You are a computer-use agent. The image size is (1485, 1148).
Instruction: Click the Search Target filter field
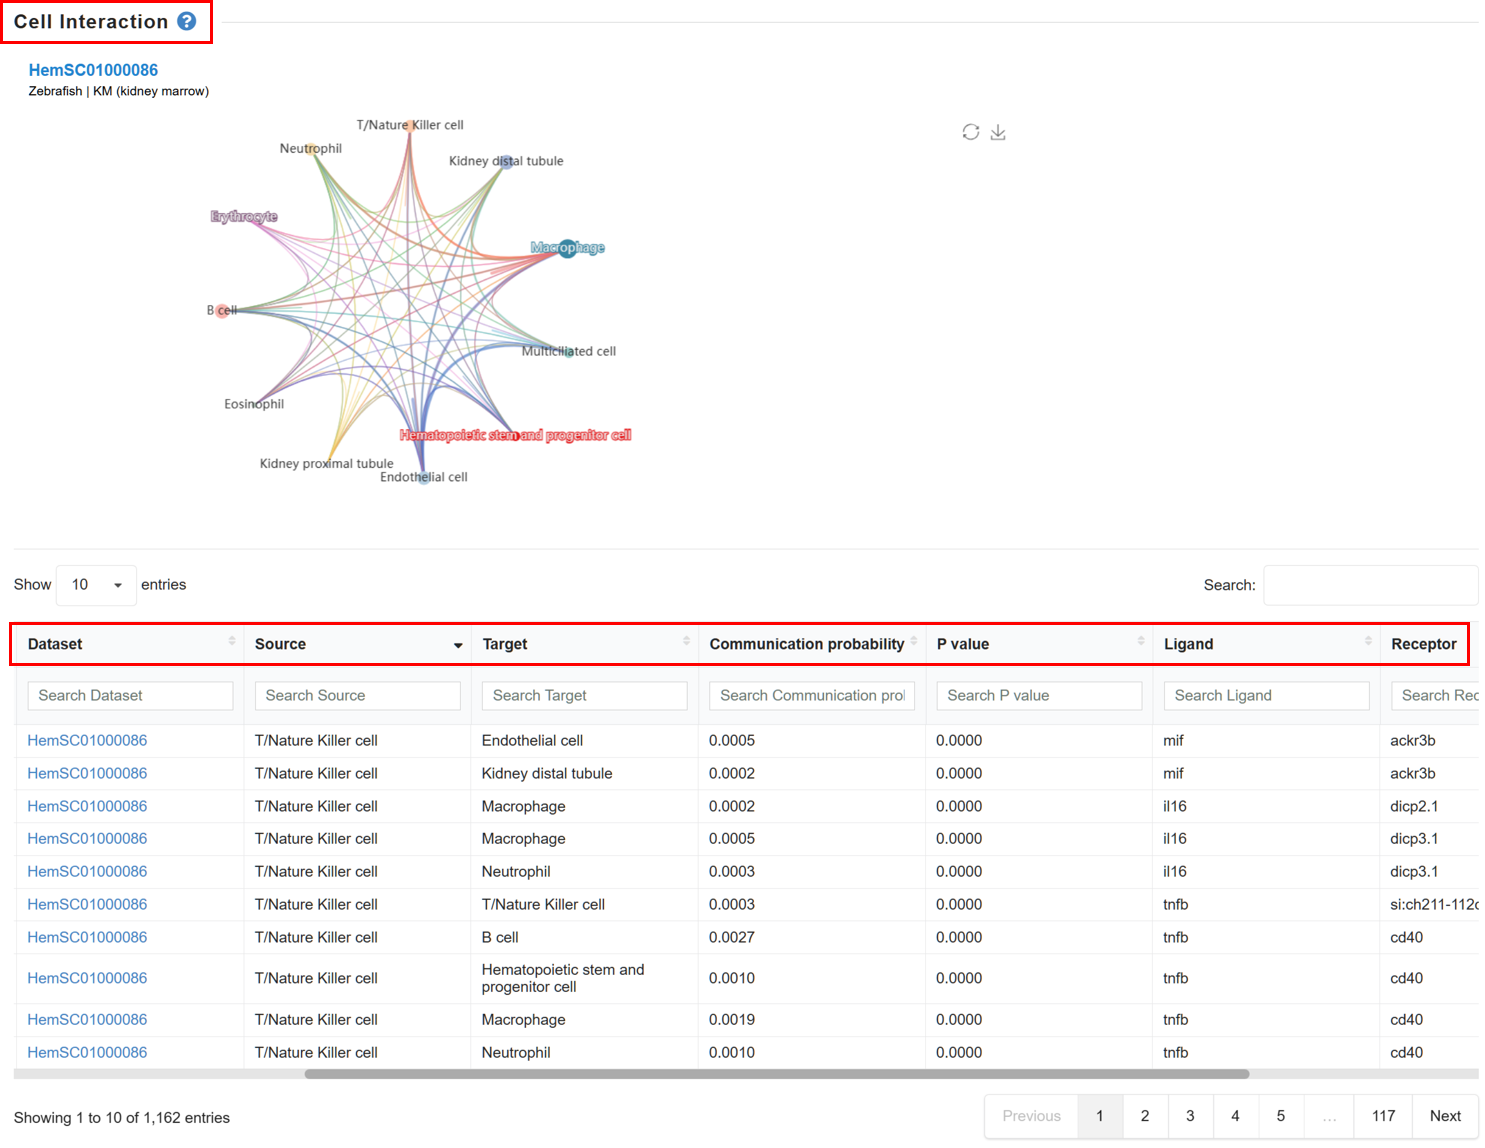[x=584, y=696]
